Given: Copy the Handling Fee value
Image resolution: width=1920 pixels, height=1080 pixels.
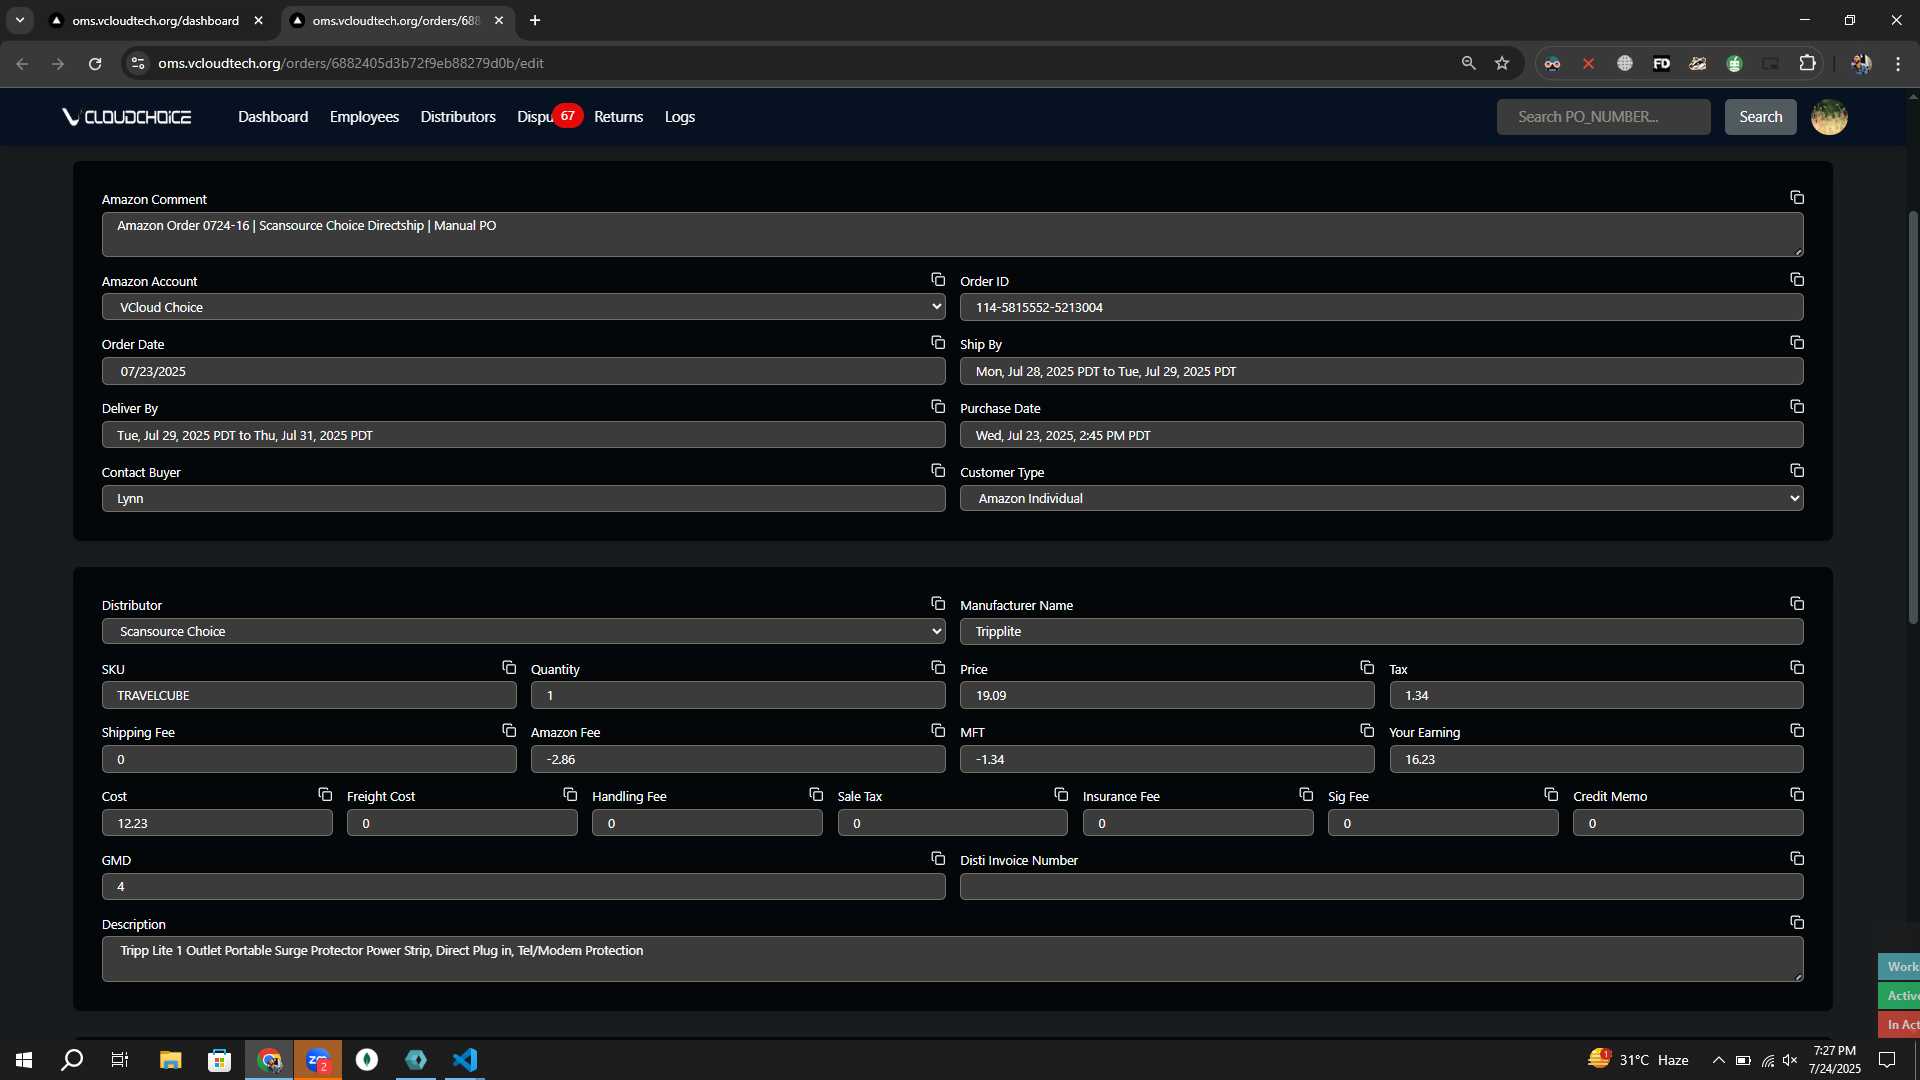Looking at the screenshot, I should 816,795.
